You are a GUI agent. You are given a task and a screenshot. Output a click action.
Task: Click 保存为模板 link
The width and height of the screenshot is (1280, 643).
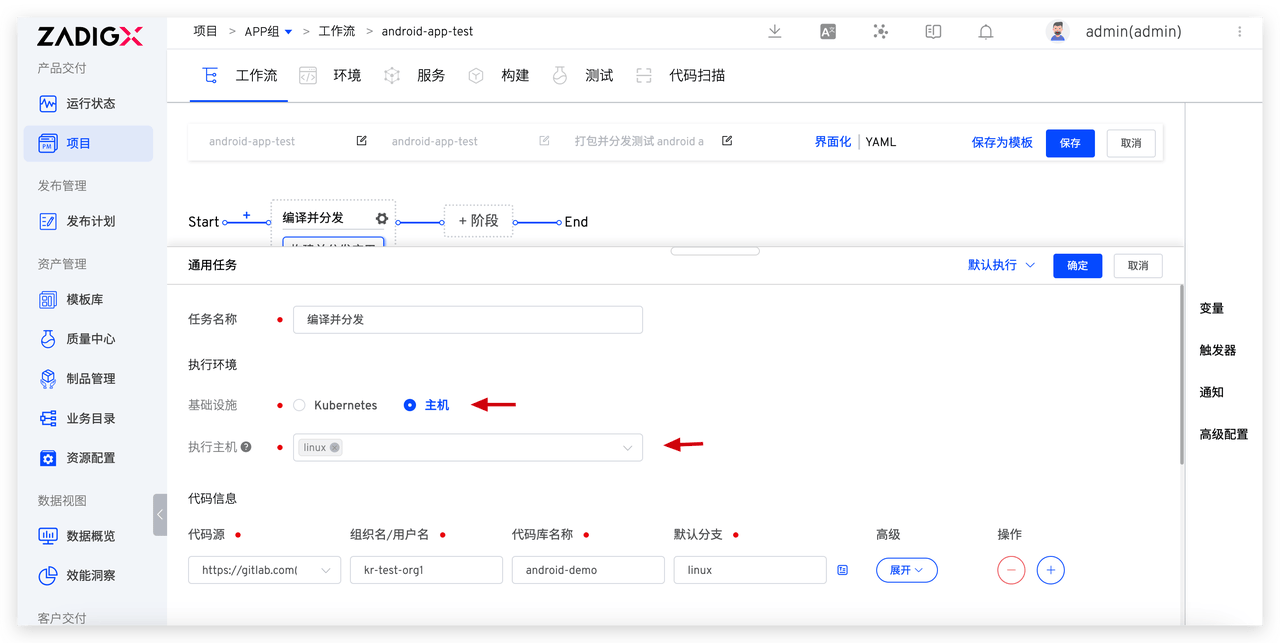pos(1002,142)
